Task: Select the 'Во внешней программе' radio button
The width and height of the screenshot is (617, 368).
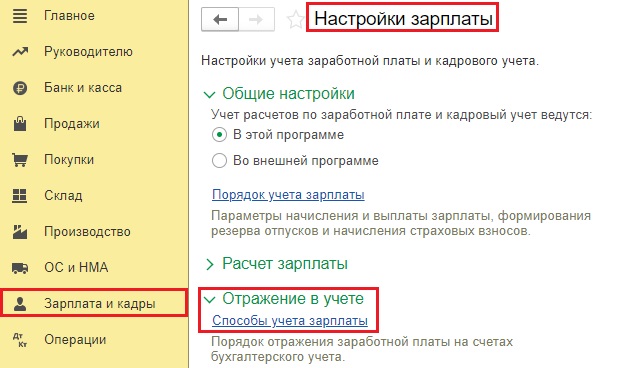Action: pos(219,161)
